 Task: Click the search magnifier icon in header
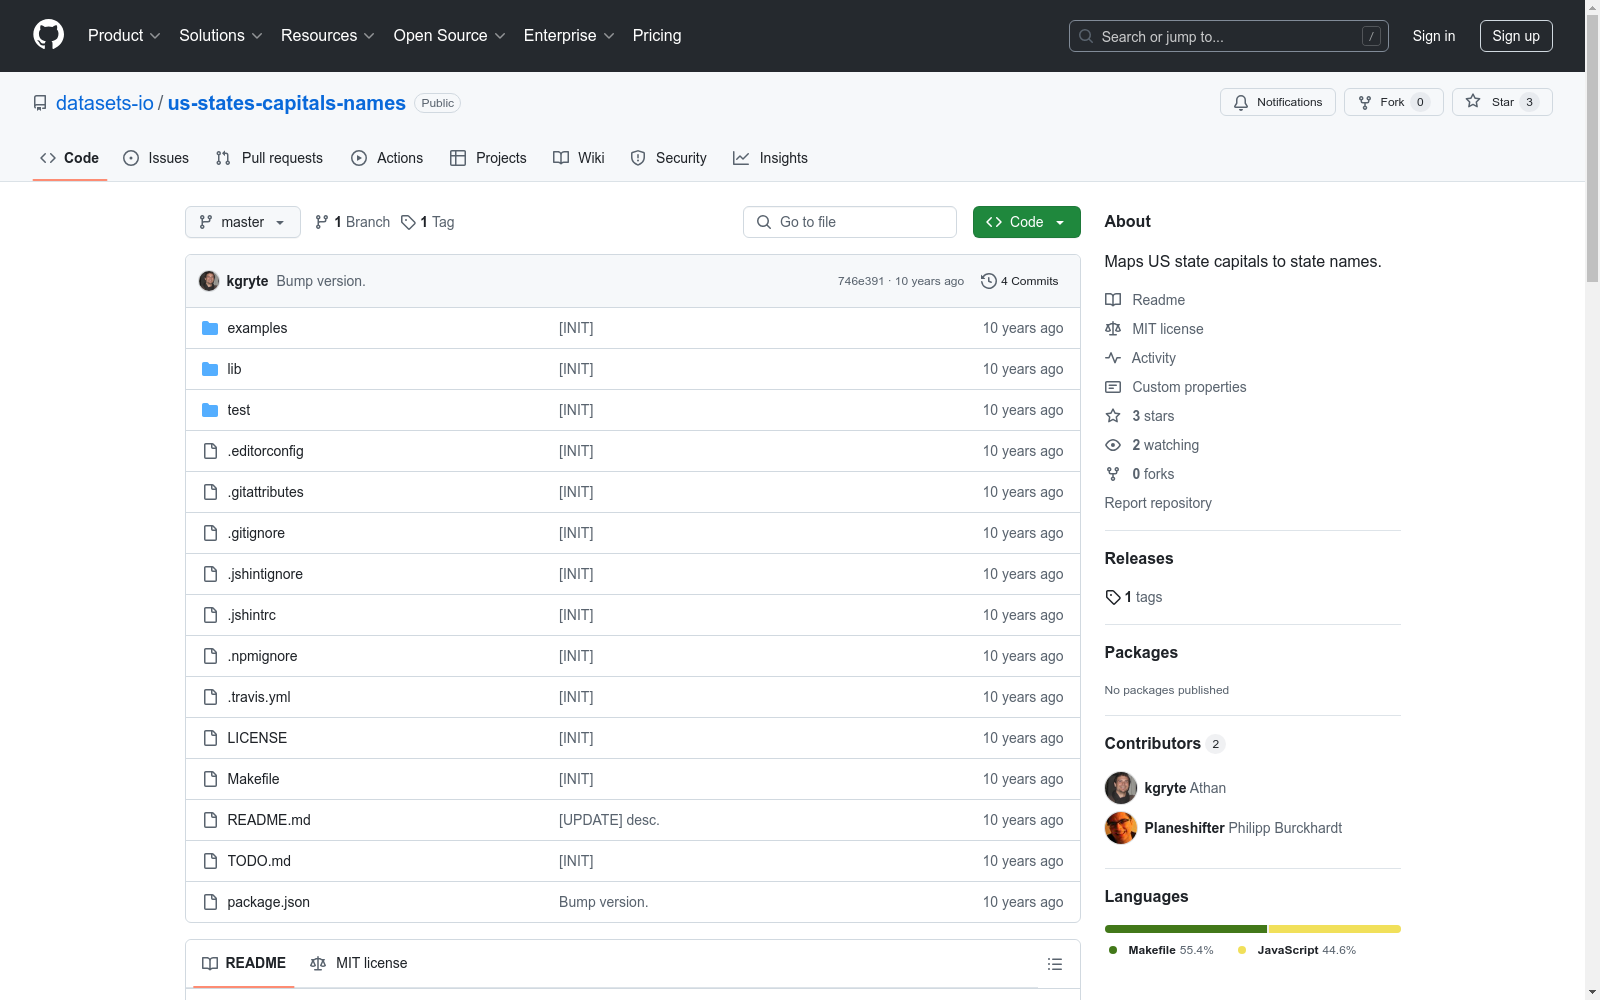[1086, 36]
